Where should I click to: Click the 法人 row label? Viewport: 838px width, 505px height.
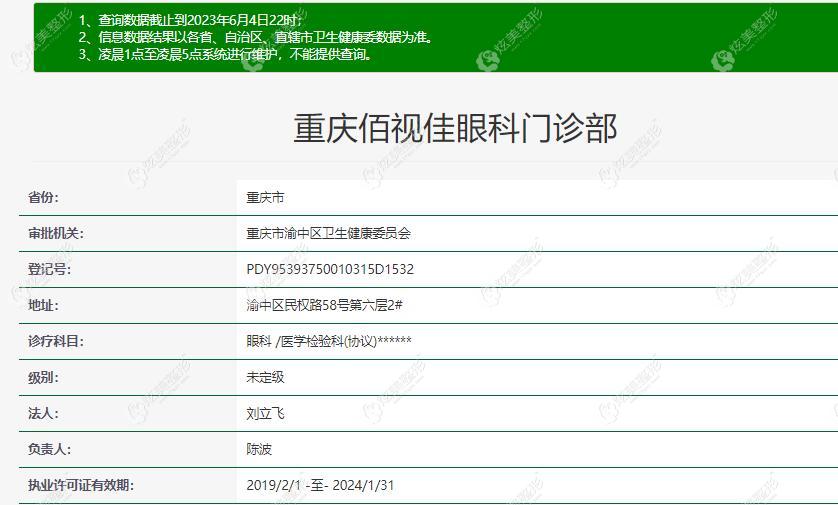[43, 414]
